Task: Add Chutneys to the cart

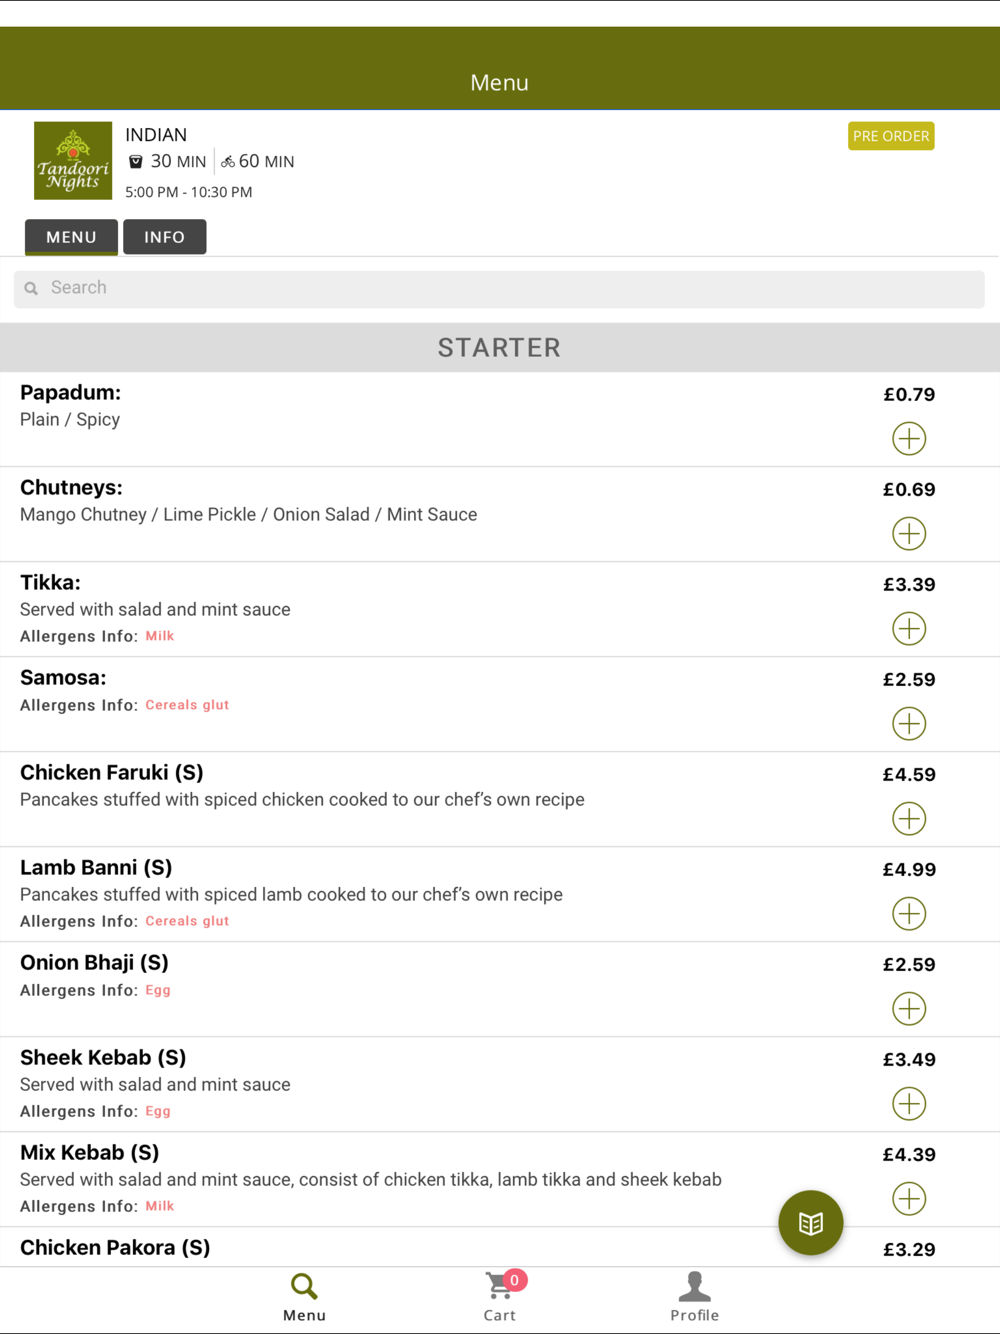Action: tap(909, 533)
